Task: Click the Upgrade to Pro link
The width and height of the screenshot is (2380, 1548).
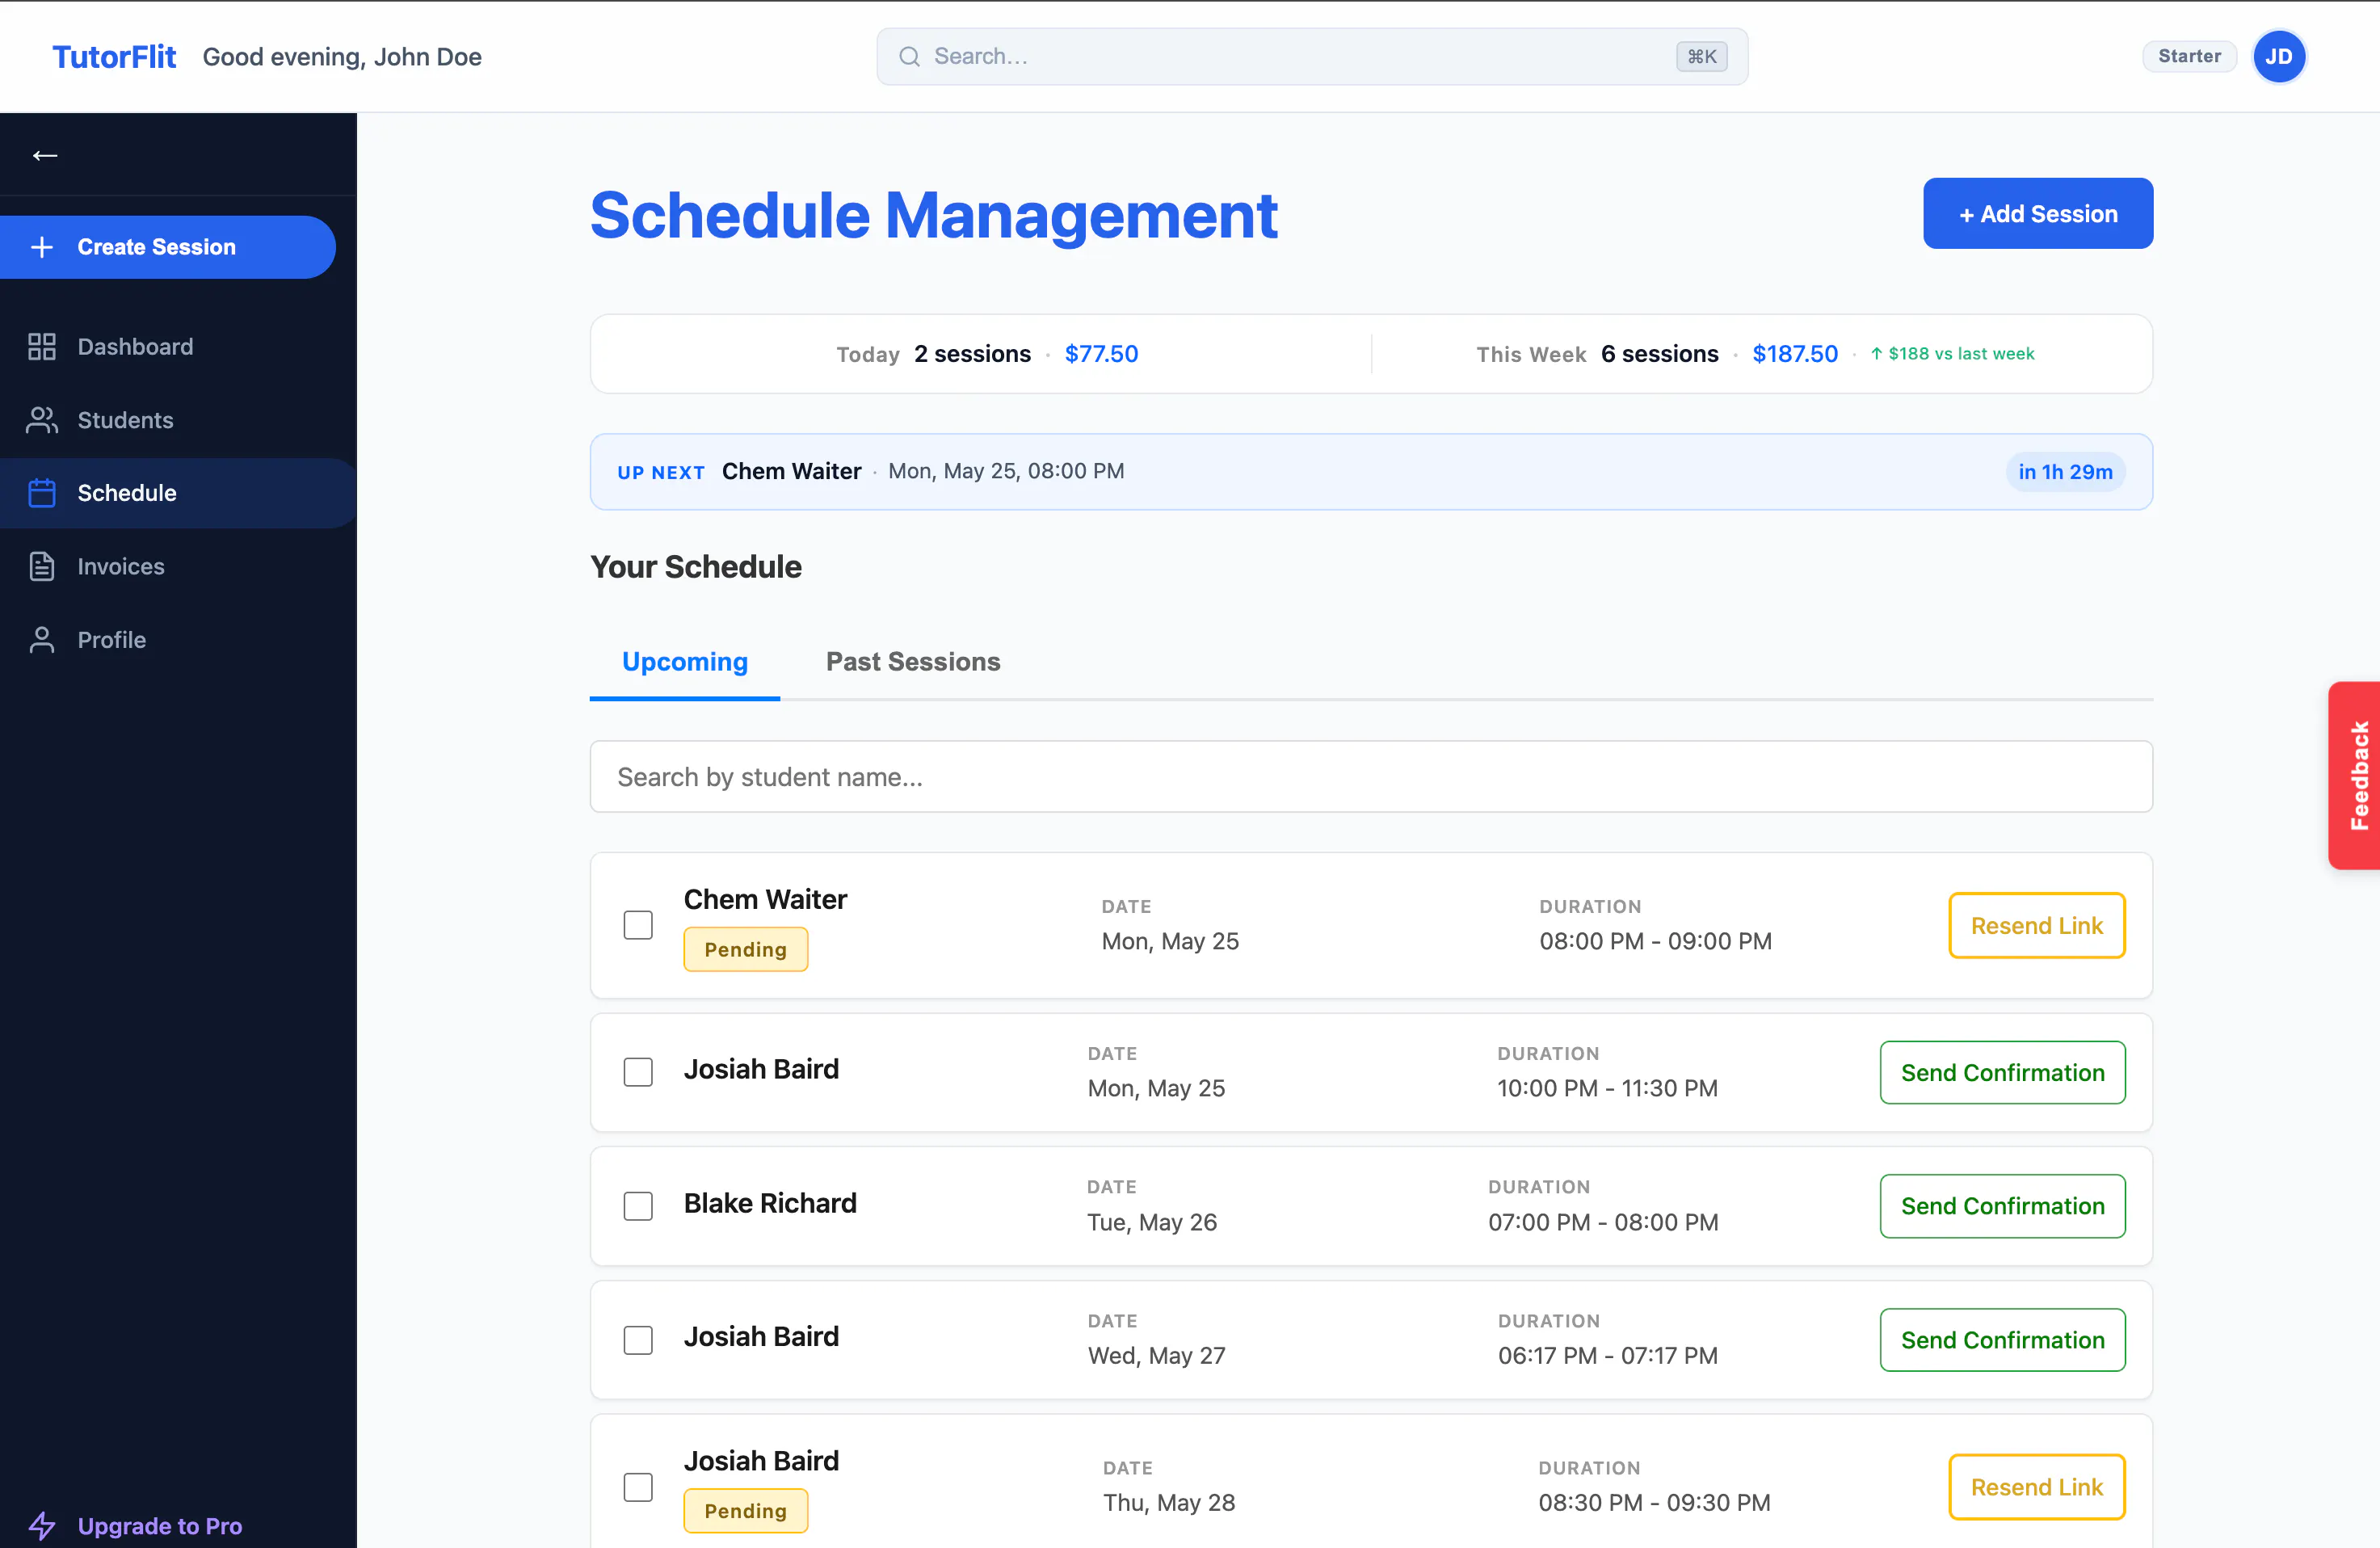Action: 160,1526
